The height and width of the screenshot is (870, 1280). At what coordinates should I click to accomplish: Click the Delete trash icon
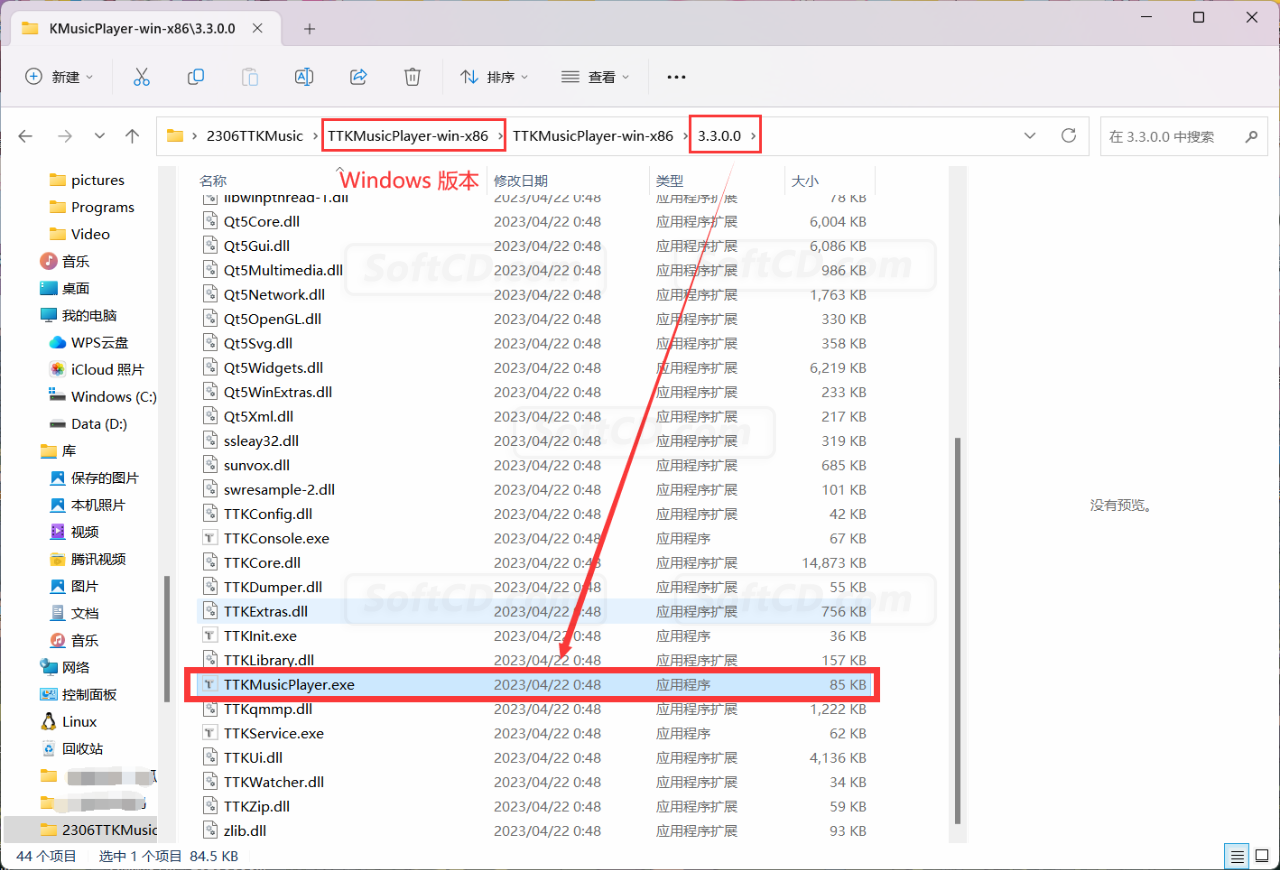coord(412,77)
